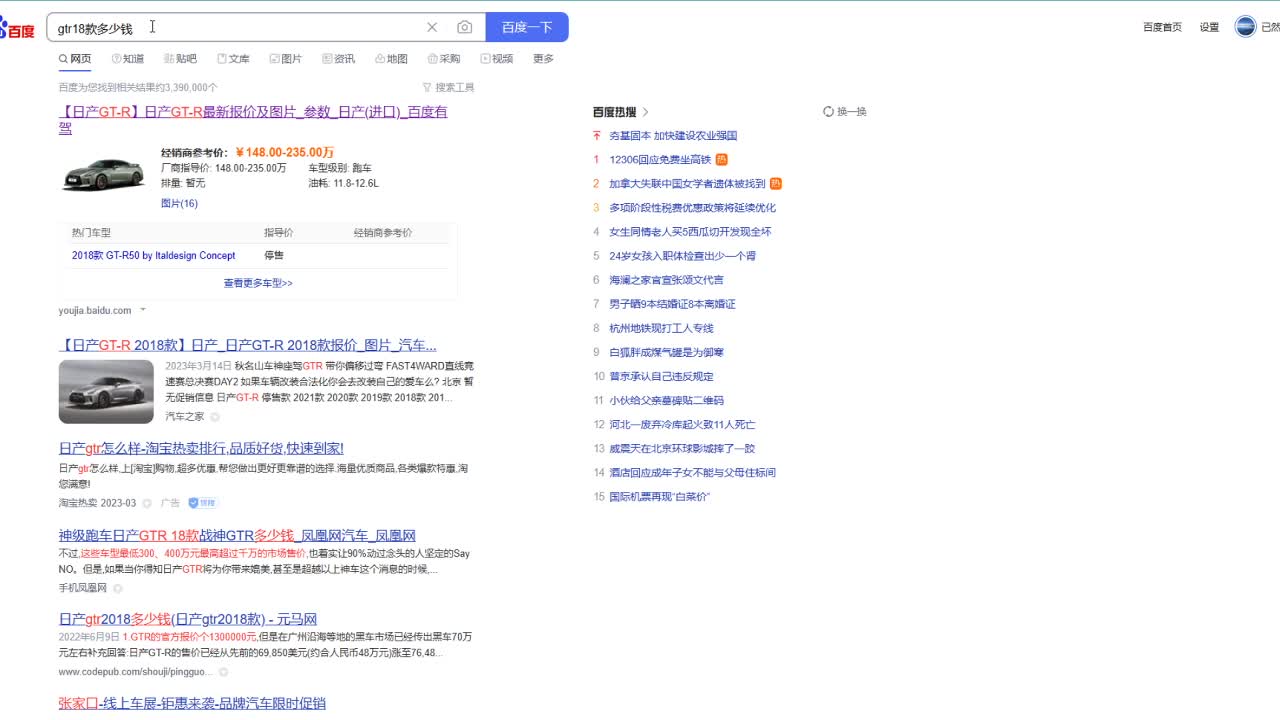Click the gray GT-R thumbnail in first result

pos(103,175)
